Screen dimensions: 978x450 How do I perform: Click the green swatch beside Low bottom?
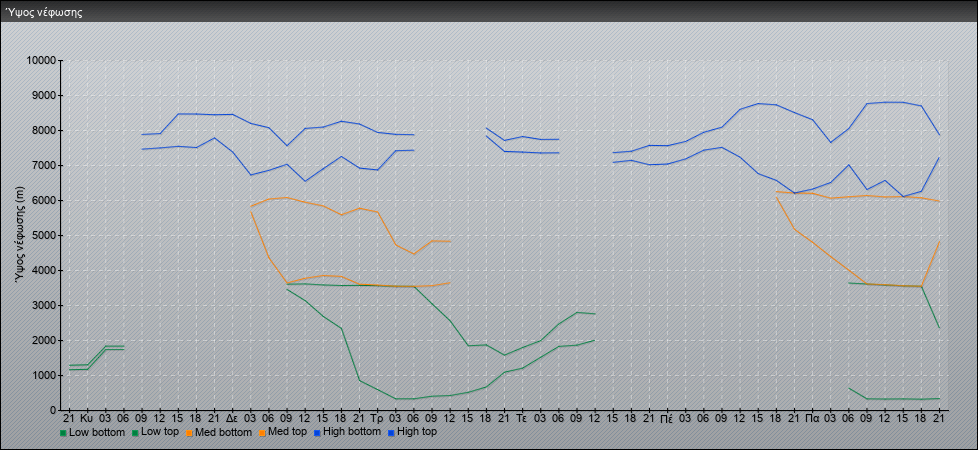[63, 432]
